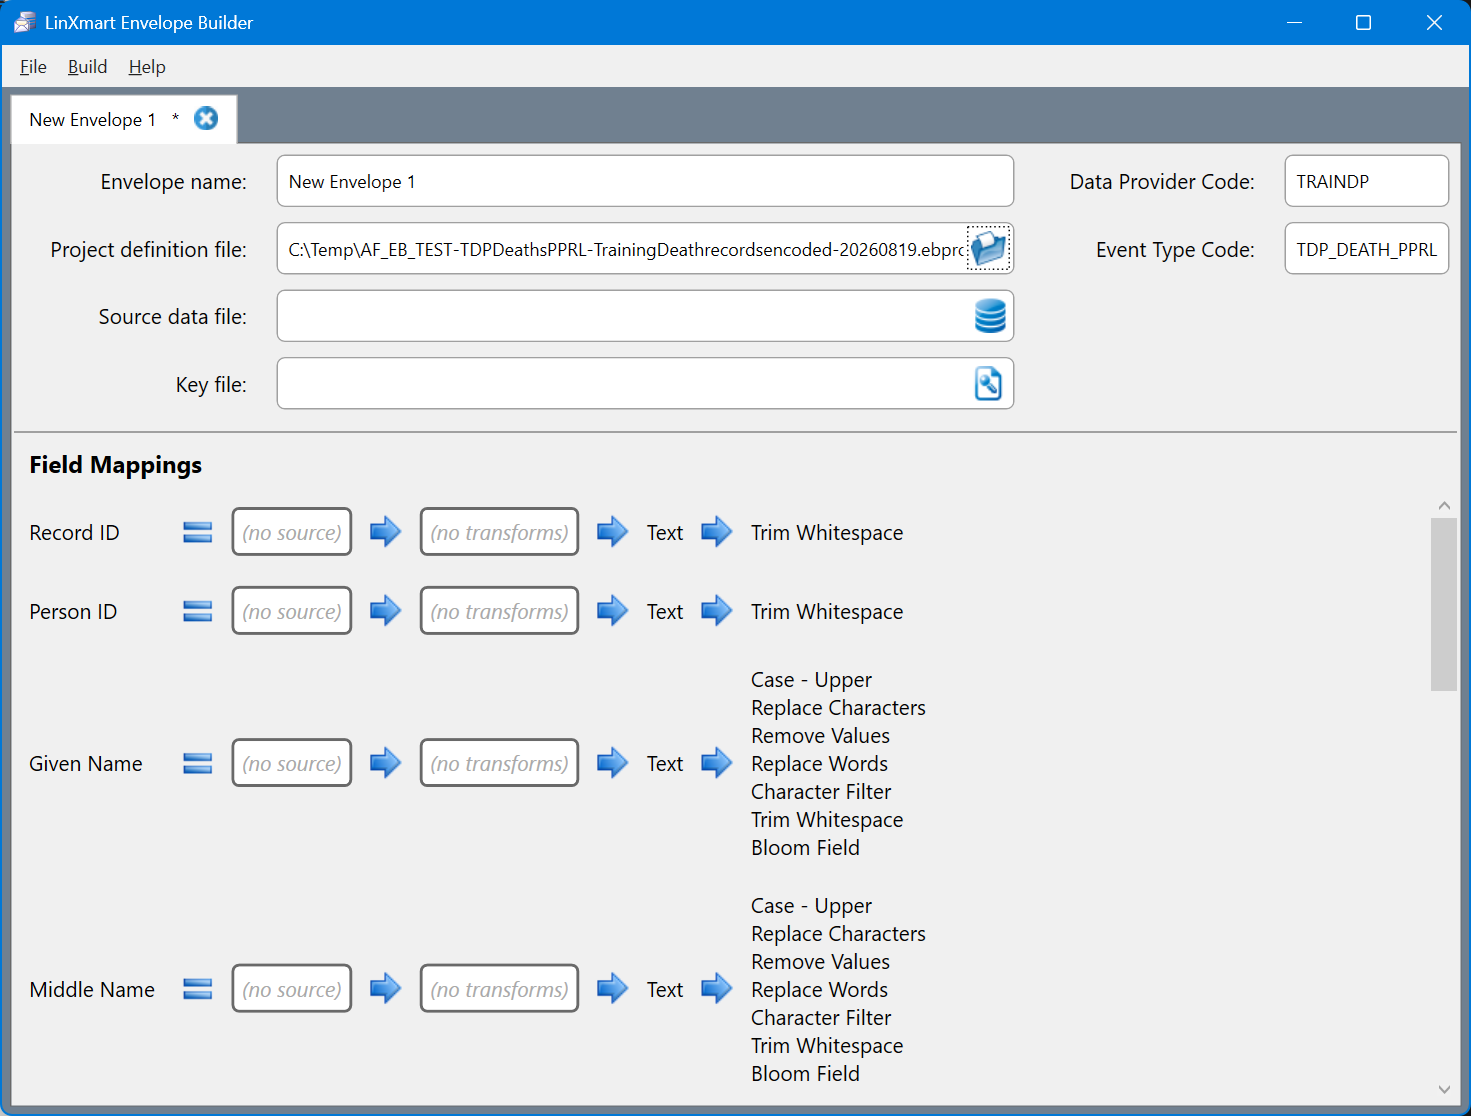Open the Build menu
This screenshot has width=1471, height=1116.
(x=87, y=67)
